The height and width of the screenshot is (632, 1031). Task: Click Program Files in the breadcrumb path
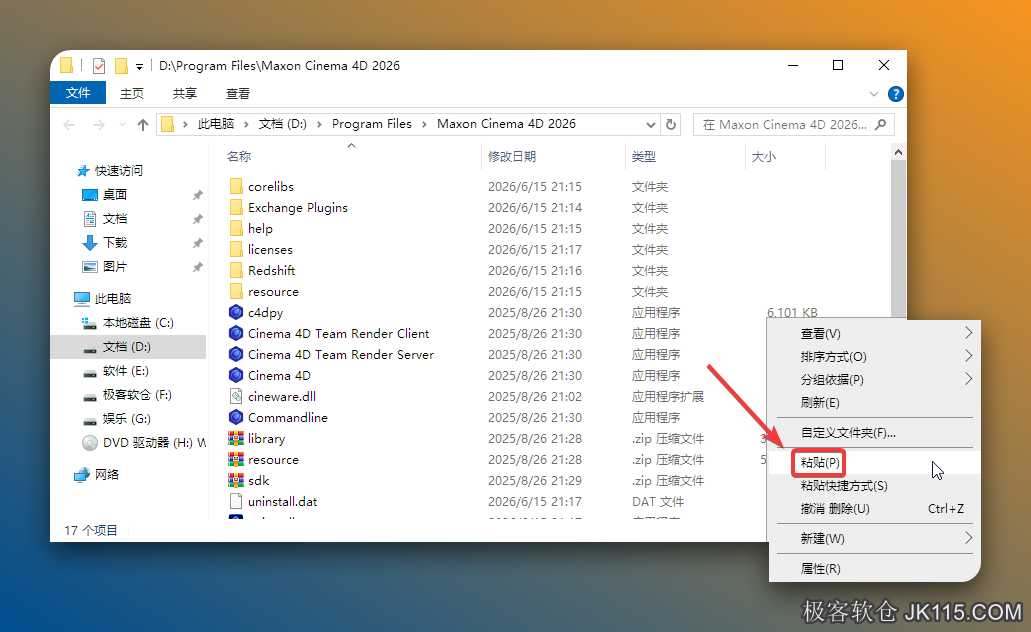372,124
